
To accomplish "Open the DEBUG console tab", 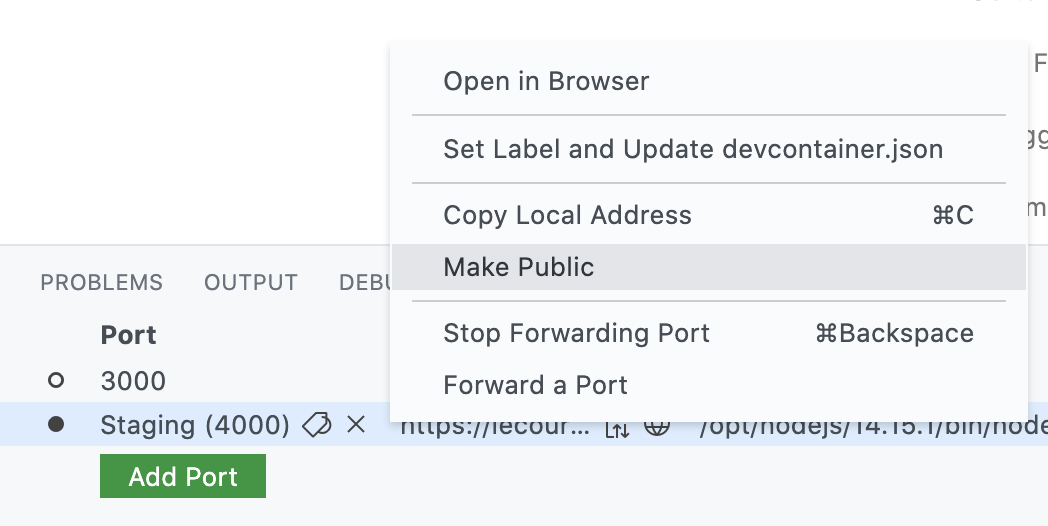I will [x=365, y=283].
